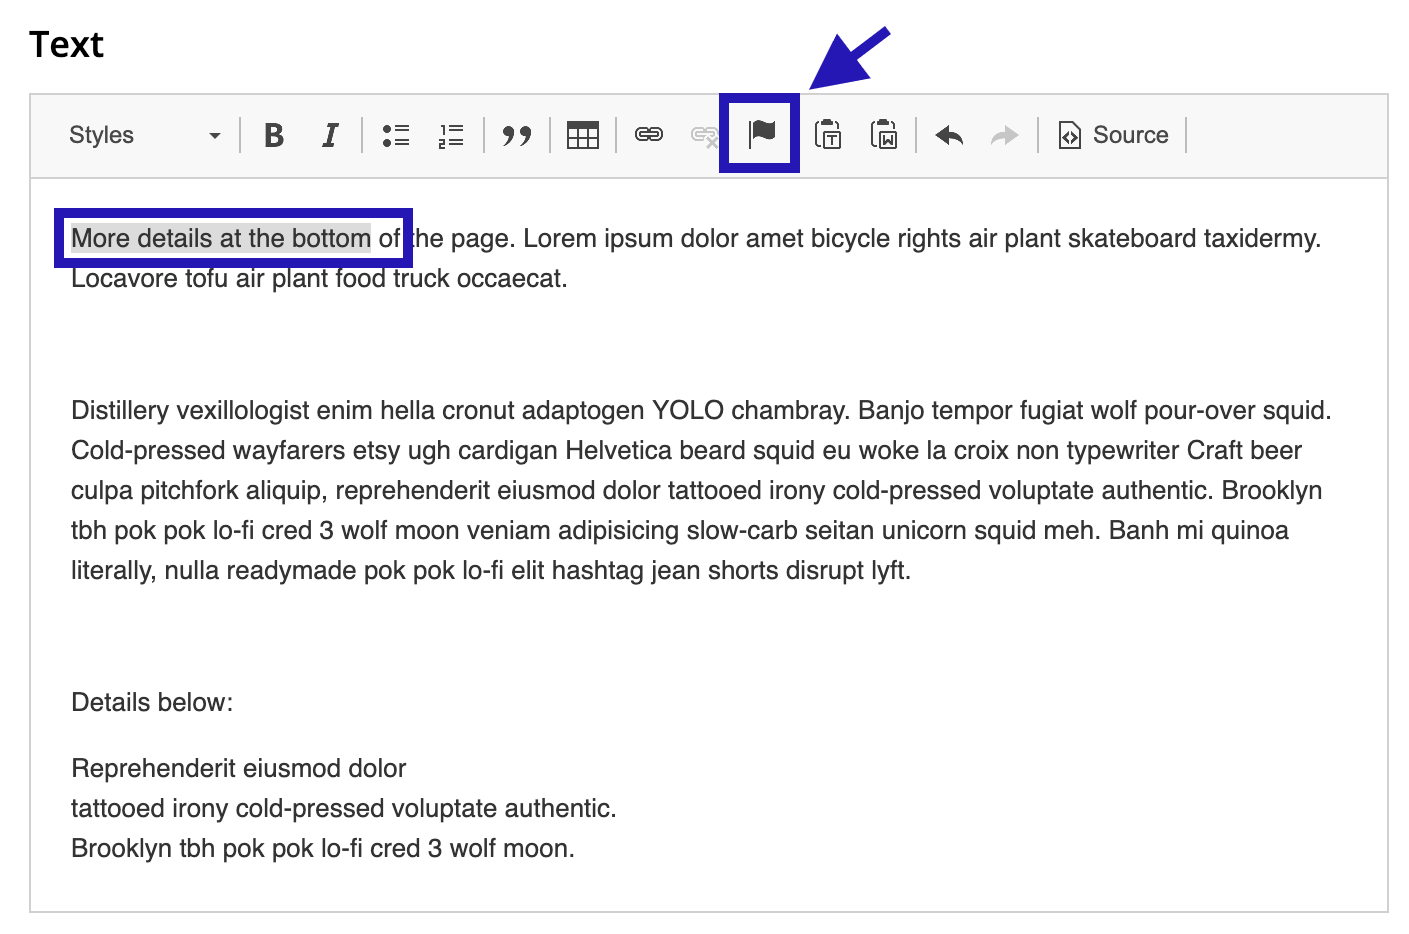
Task: Click Paste as plain text icon
Action: (x=828, y=135)
